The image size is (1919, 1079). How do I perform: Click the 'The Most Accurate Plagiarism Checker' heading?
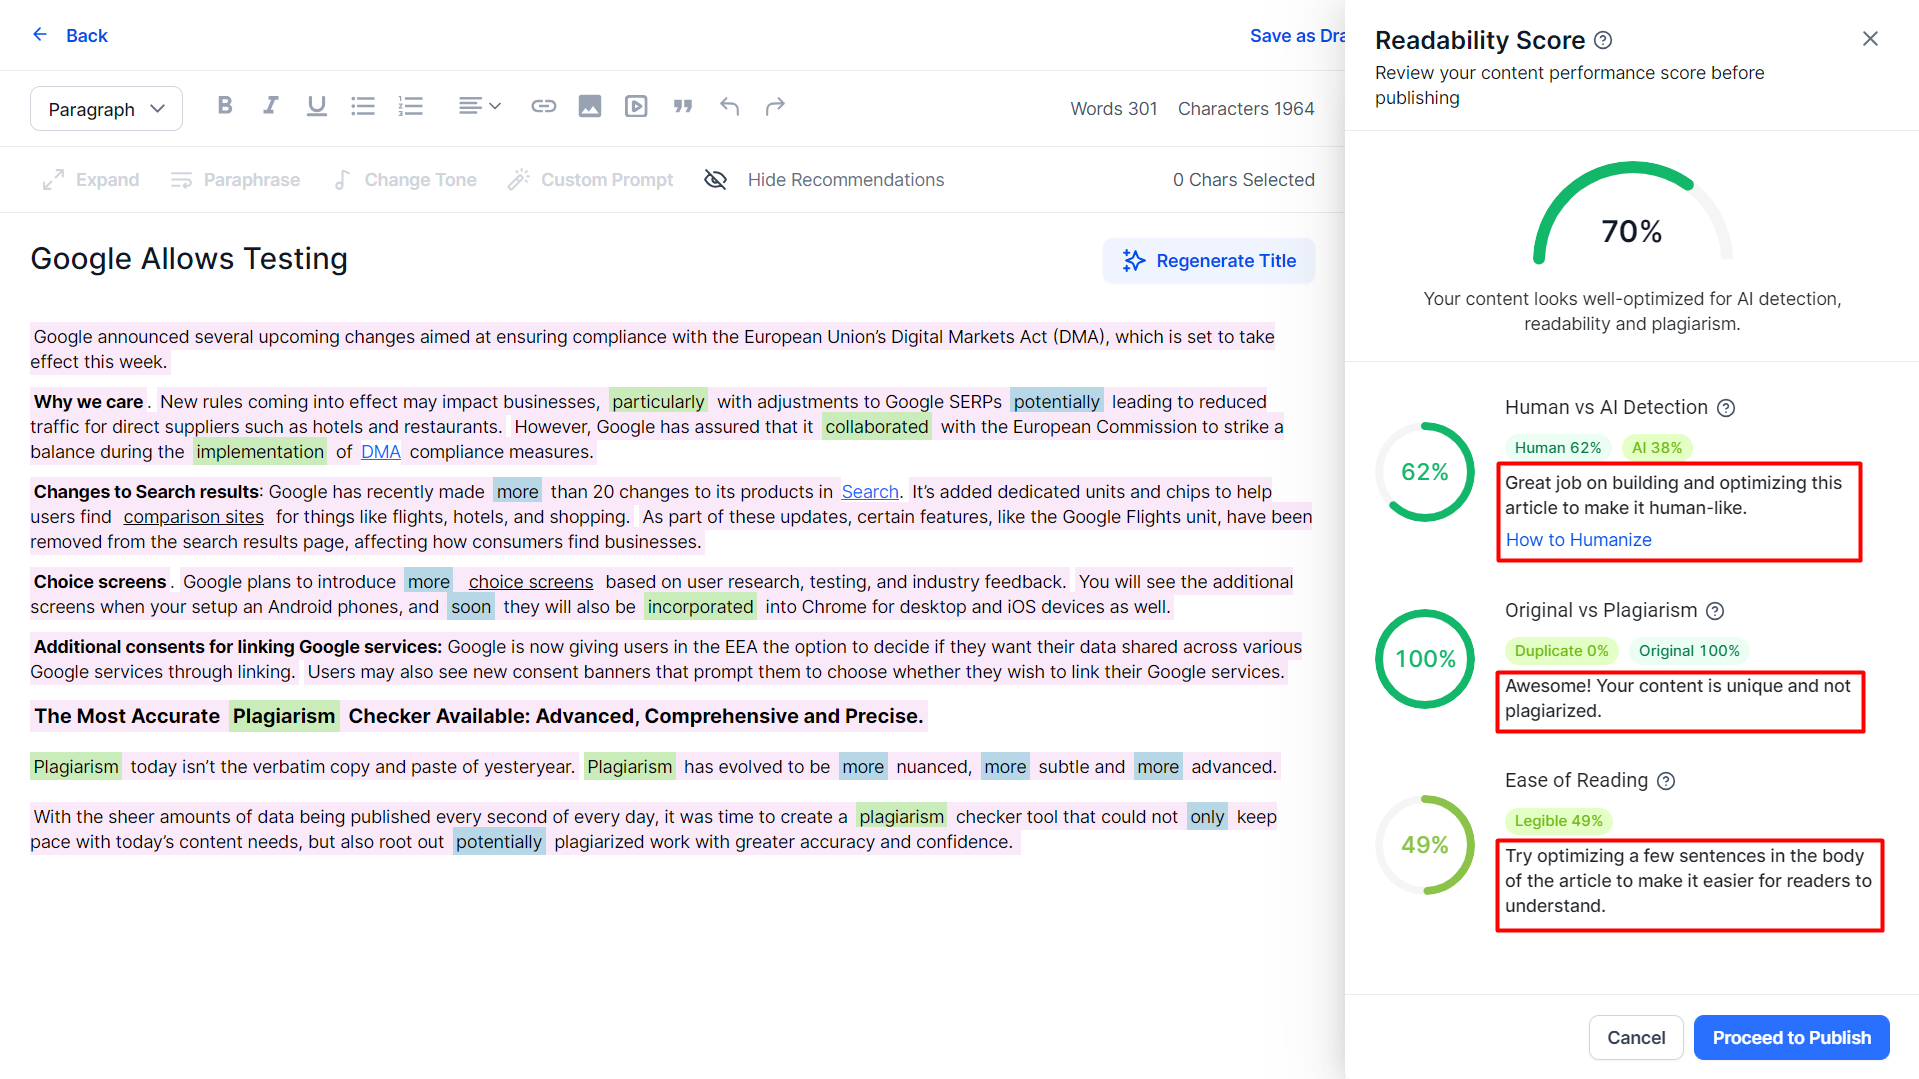[x=479, y=716]
